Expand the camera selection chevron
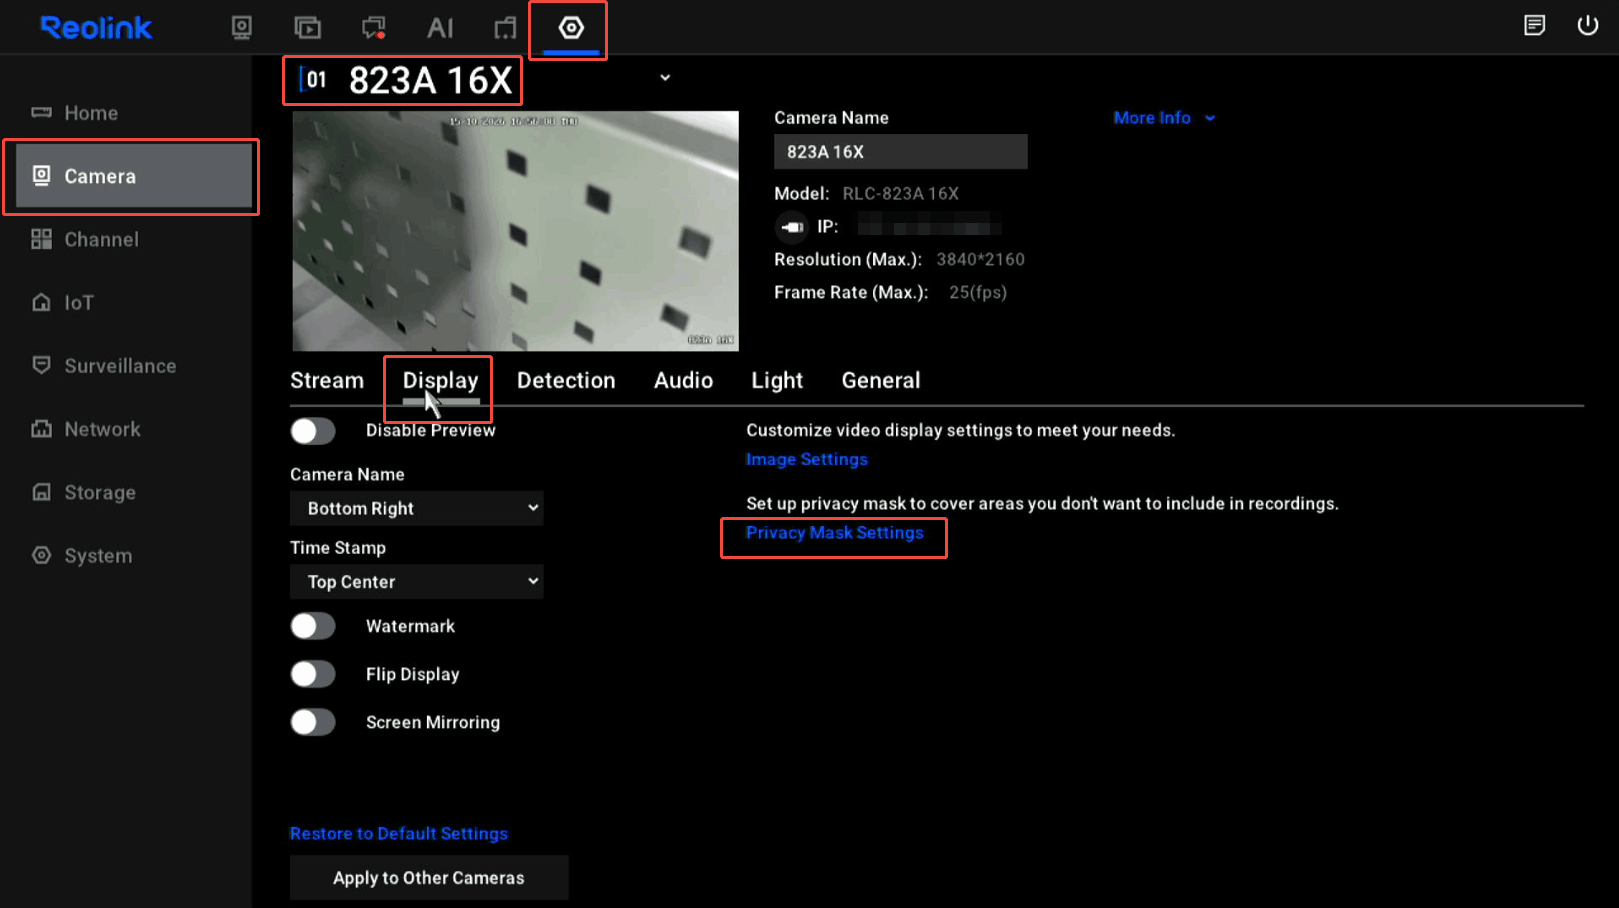 pyautogui.click(x=665, y=78)
